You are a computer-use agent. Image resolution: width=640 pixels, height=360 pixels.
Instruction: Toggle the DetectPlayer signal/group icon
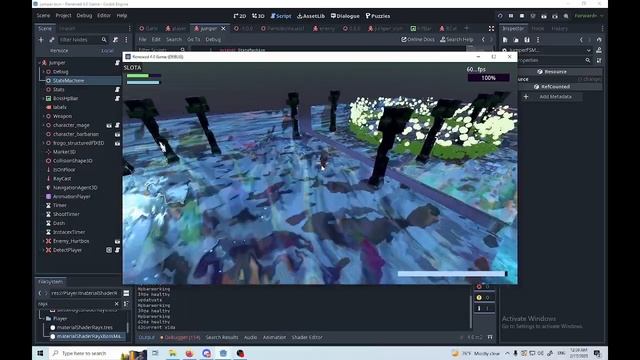(109, 250)
